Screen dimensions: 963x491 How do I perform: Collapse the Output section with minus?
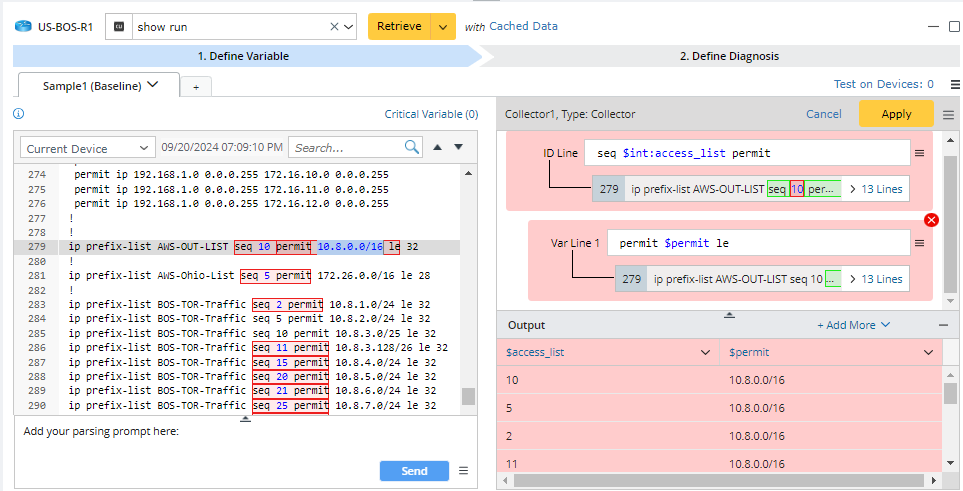click(x=942, y=325)
